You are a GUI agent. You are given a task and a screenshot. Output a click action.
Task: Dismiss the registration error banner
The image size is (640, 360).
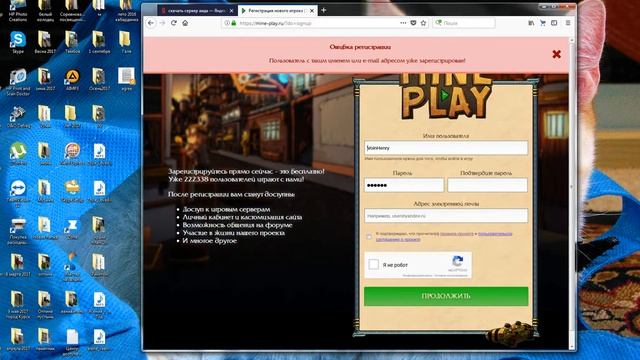click(556, 54)
